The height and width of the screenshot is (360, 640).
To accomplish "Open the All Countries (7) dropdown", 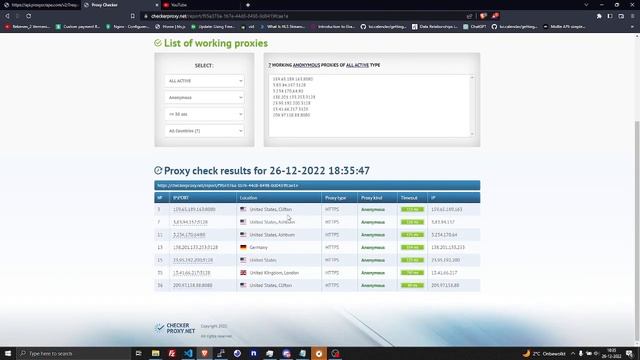I will (204, 131).
